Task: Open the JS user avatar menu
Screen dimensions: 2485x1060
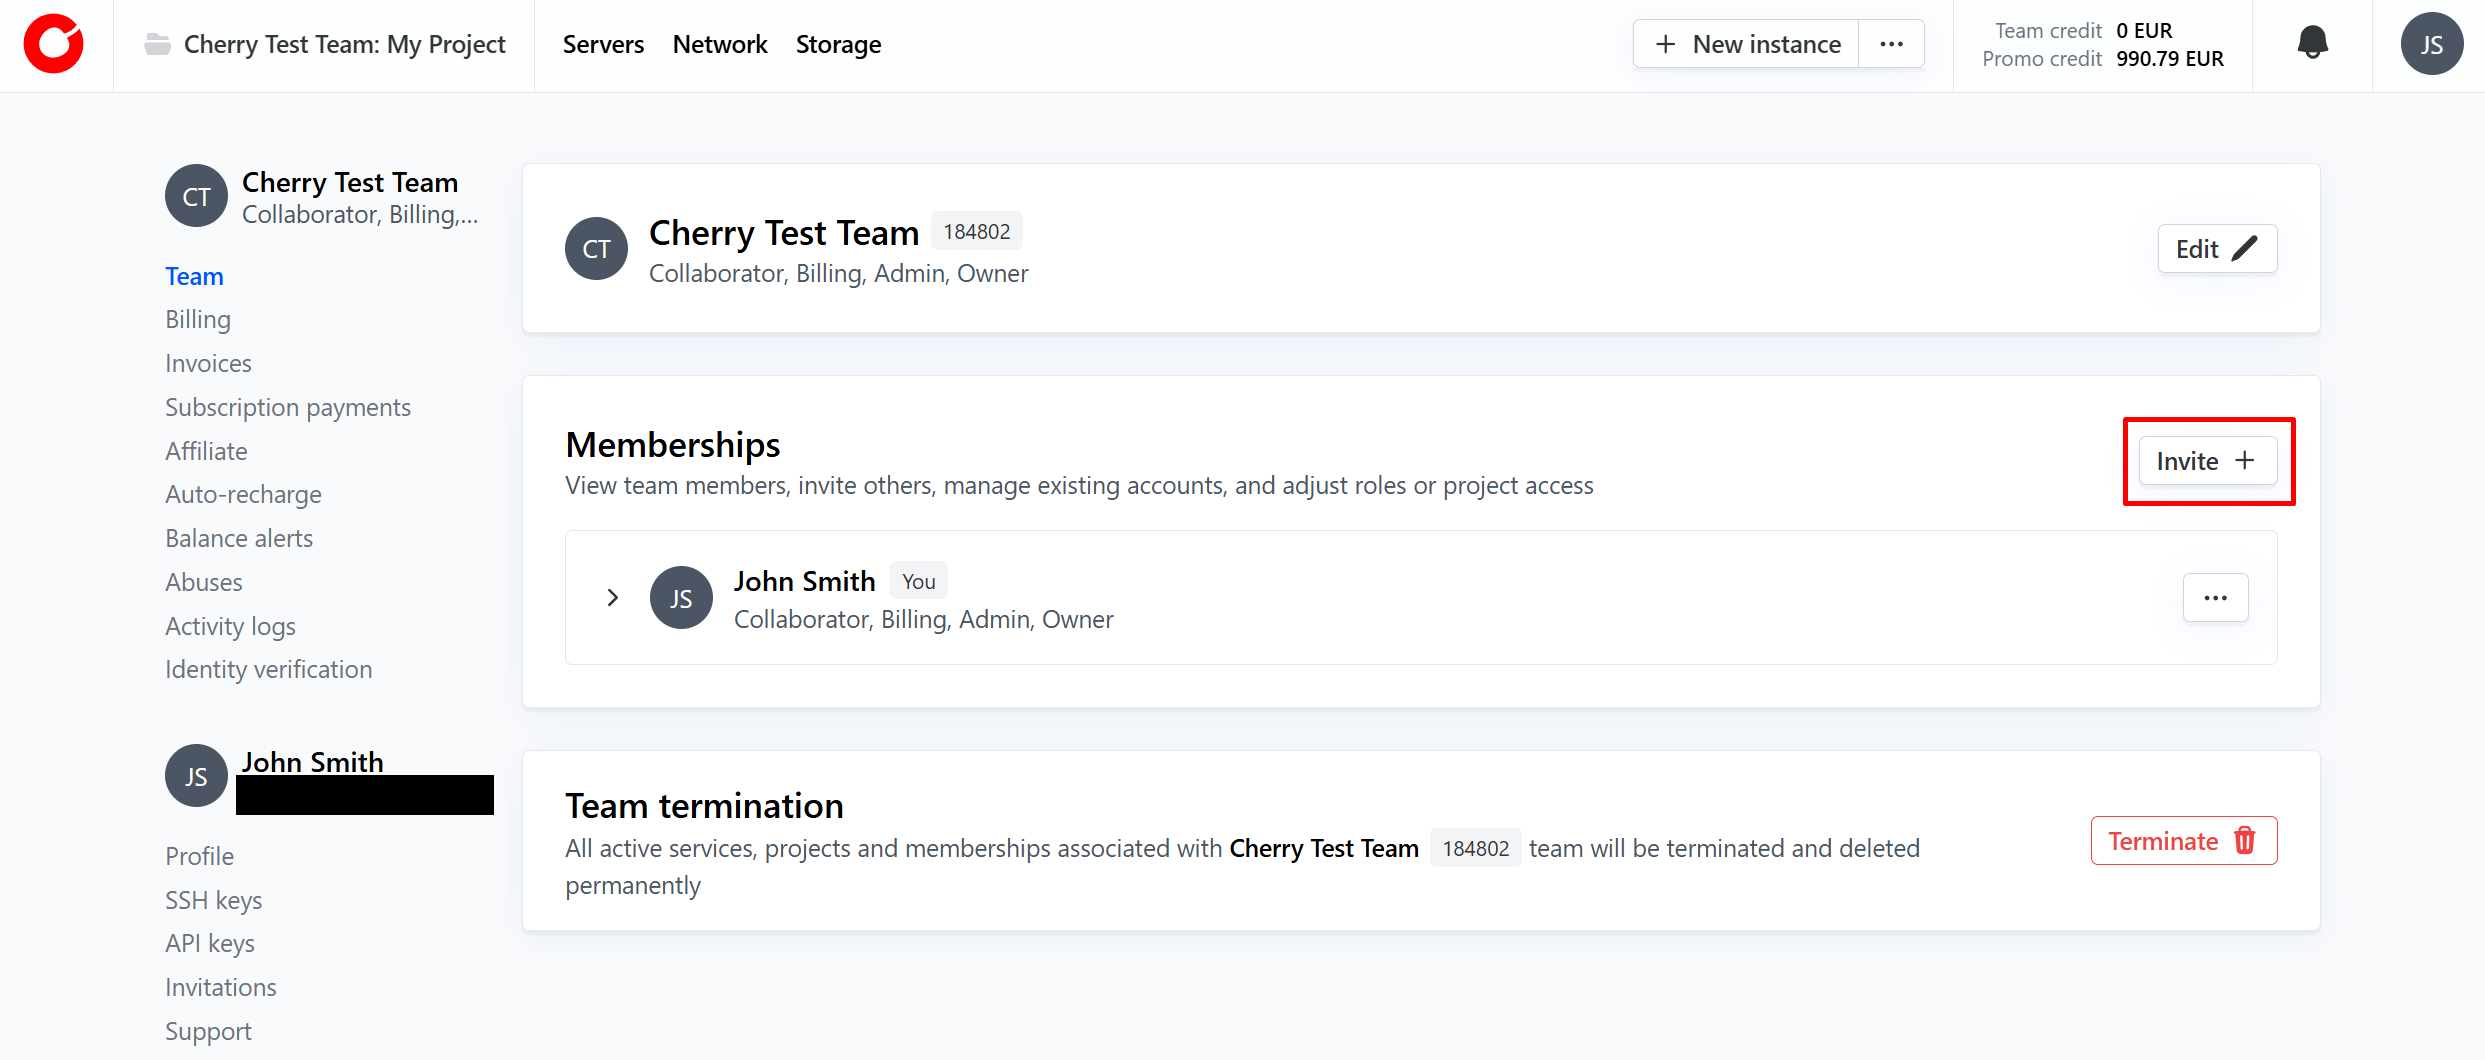Action: 2431,44
